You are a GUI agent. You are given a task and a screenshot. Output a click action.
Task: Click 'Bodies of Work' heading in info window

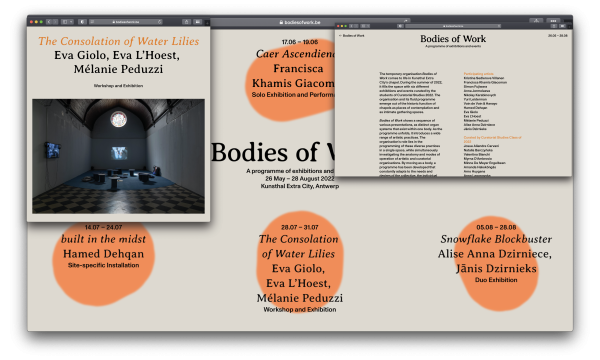coord(453,39)
